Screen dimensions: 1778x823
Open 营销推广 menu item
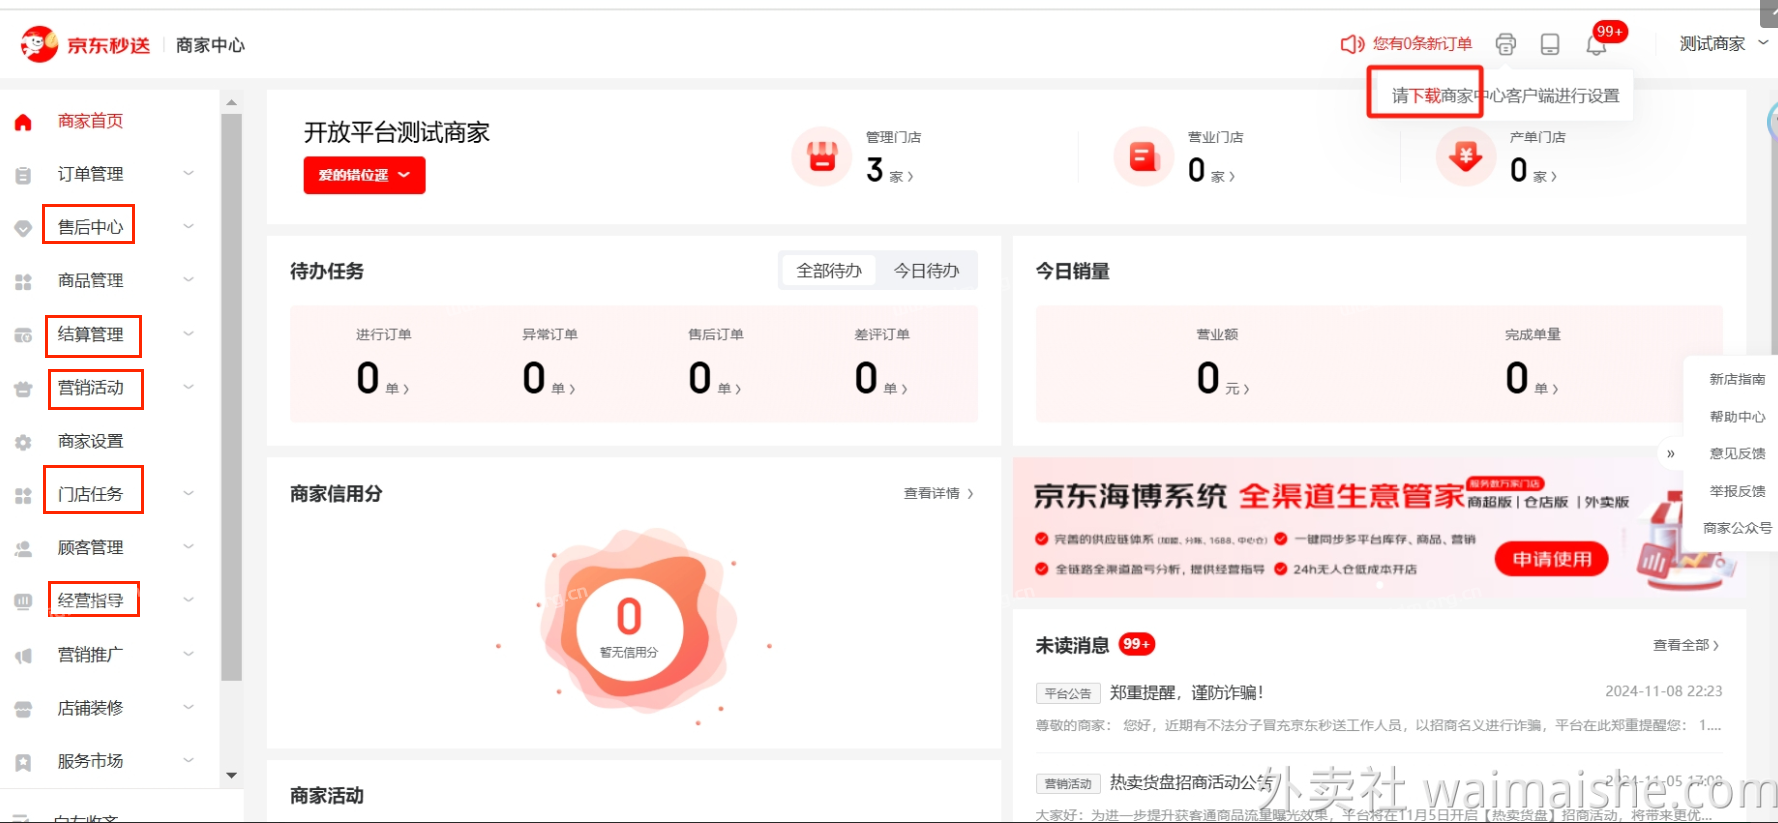(x=90, y=654)
